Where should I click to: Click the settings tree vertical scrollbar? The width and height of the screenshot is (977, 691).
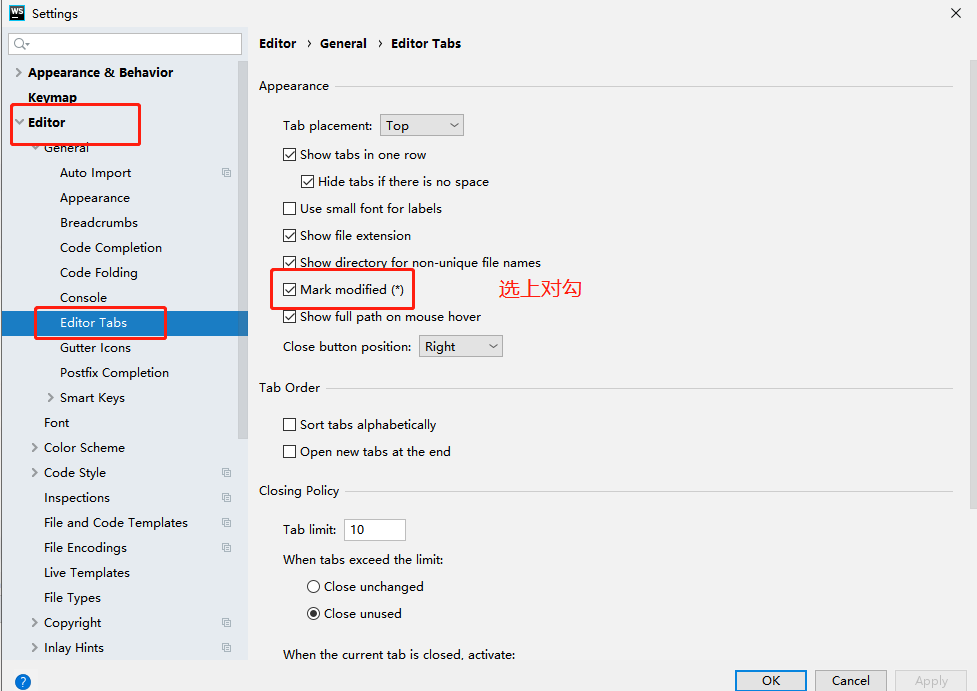tap(242, 249)
